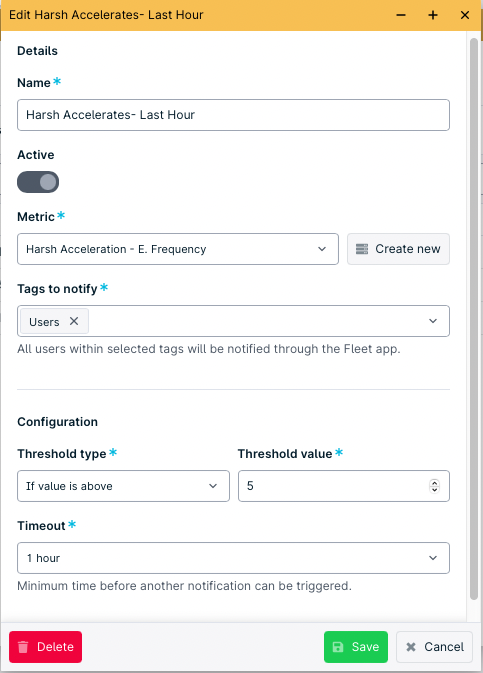Open the Threshold type dropdown

pos(123,486)
